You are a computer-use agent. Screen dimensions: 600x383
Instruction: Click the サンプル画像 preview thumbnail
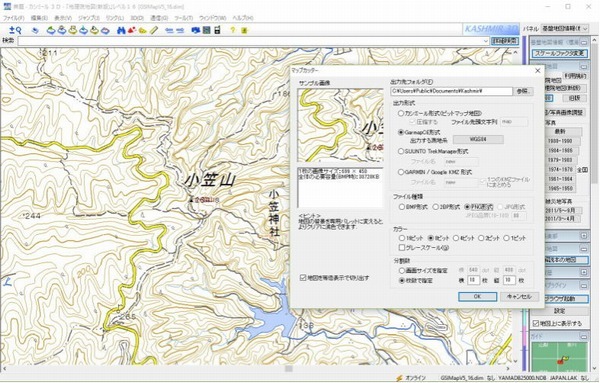pos(340,125)
